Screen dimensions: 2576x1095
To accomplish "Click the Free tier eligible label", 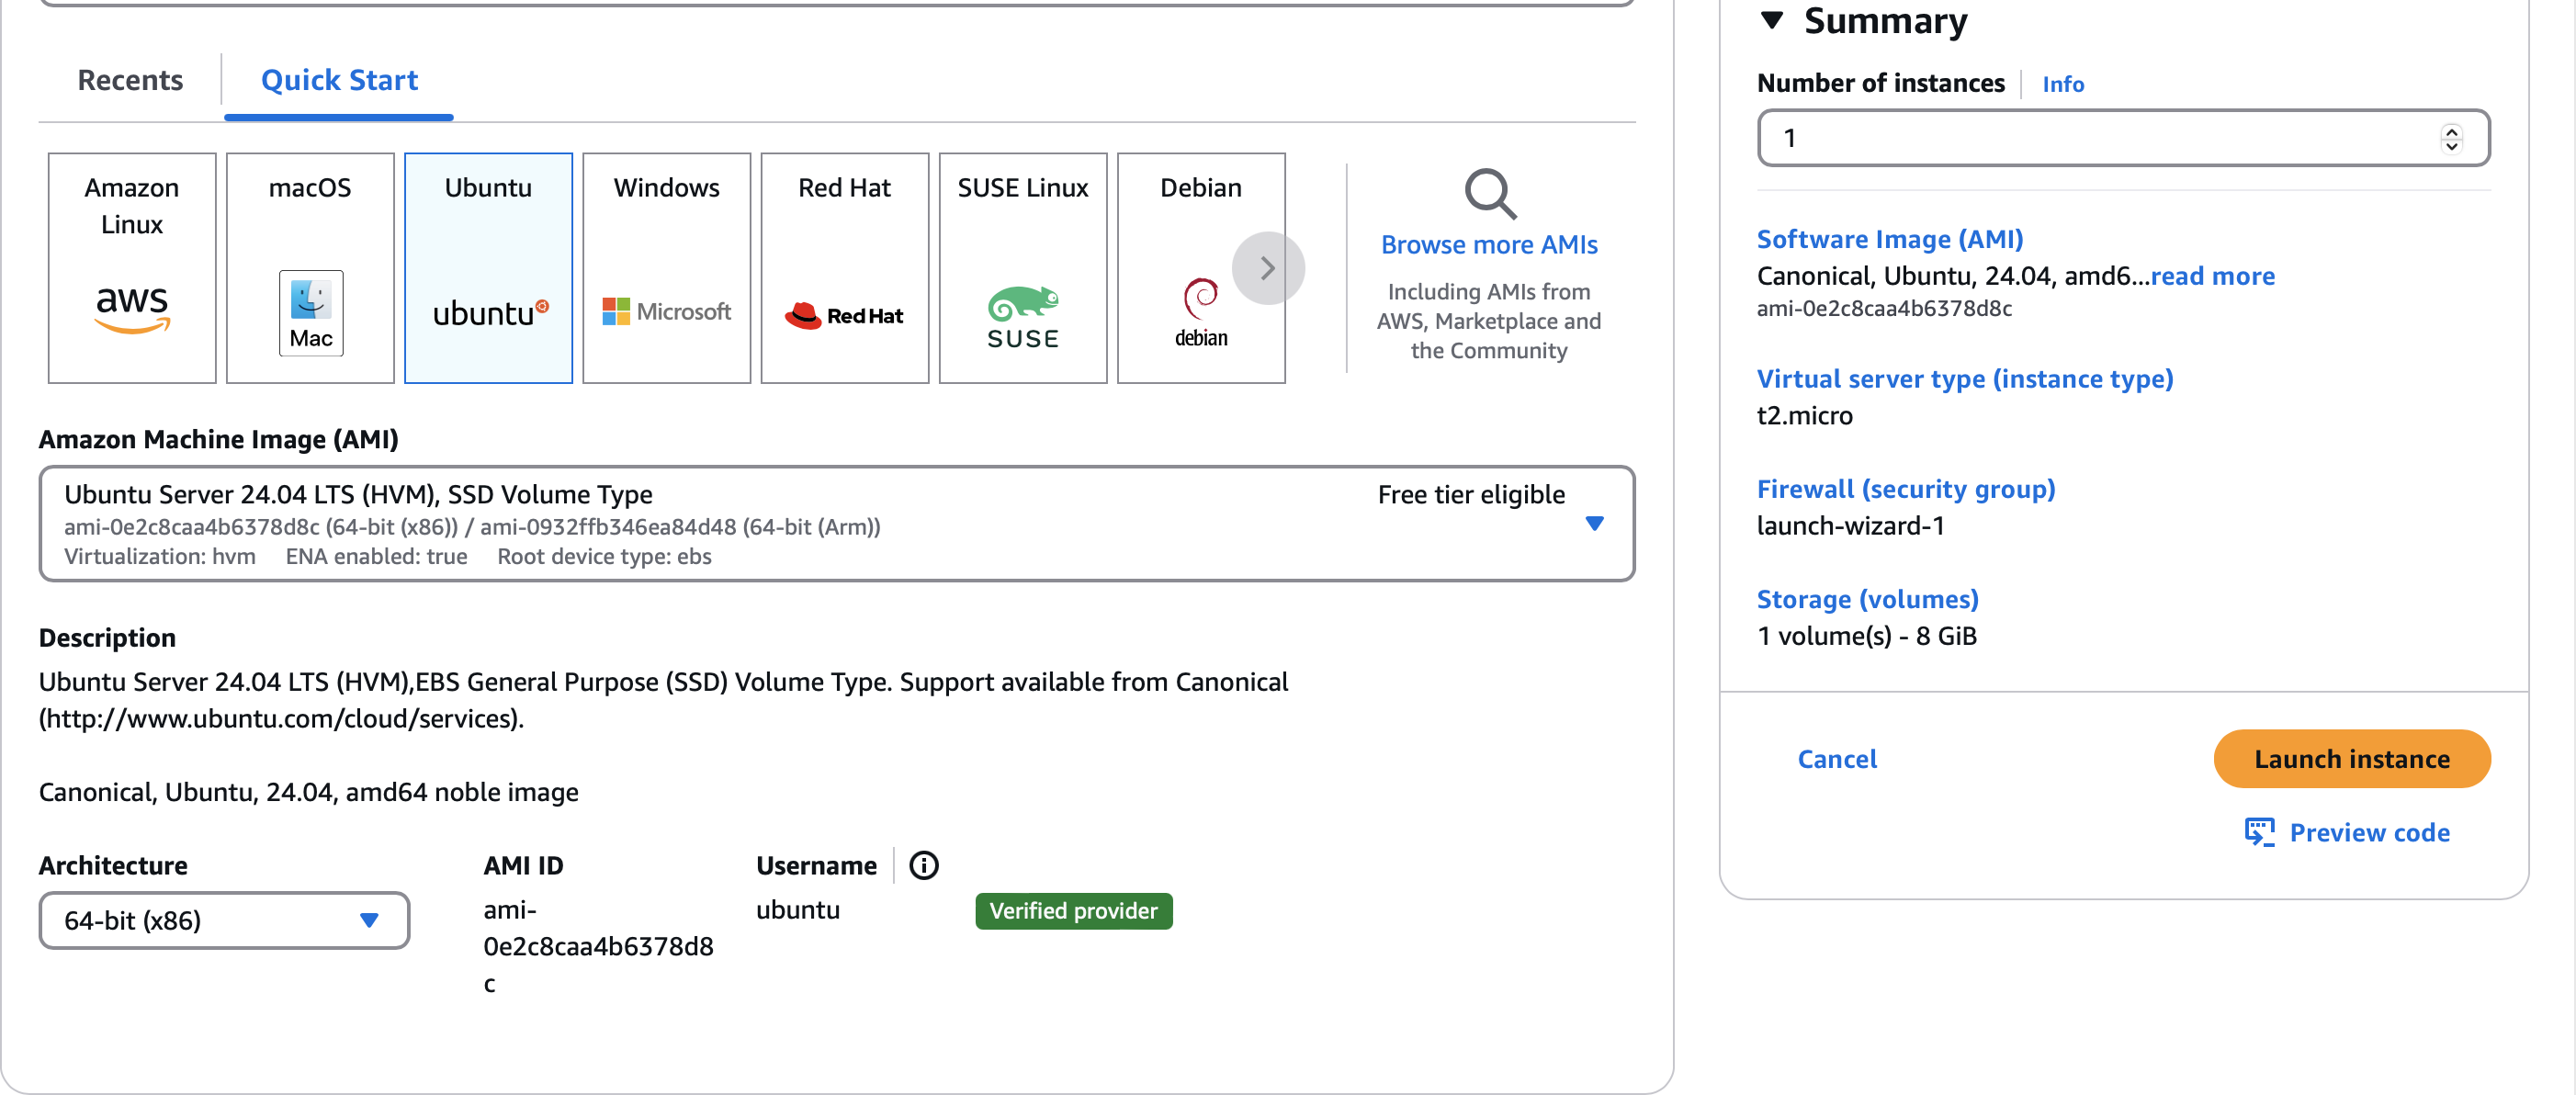I will coord(1470,495).
